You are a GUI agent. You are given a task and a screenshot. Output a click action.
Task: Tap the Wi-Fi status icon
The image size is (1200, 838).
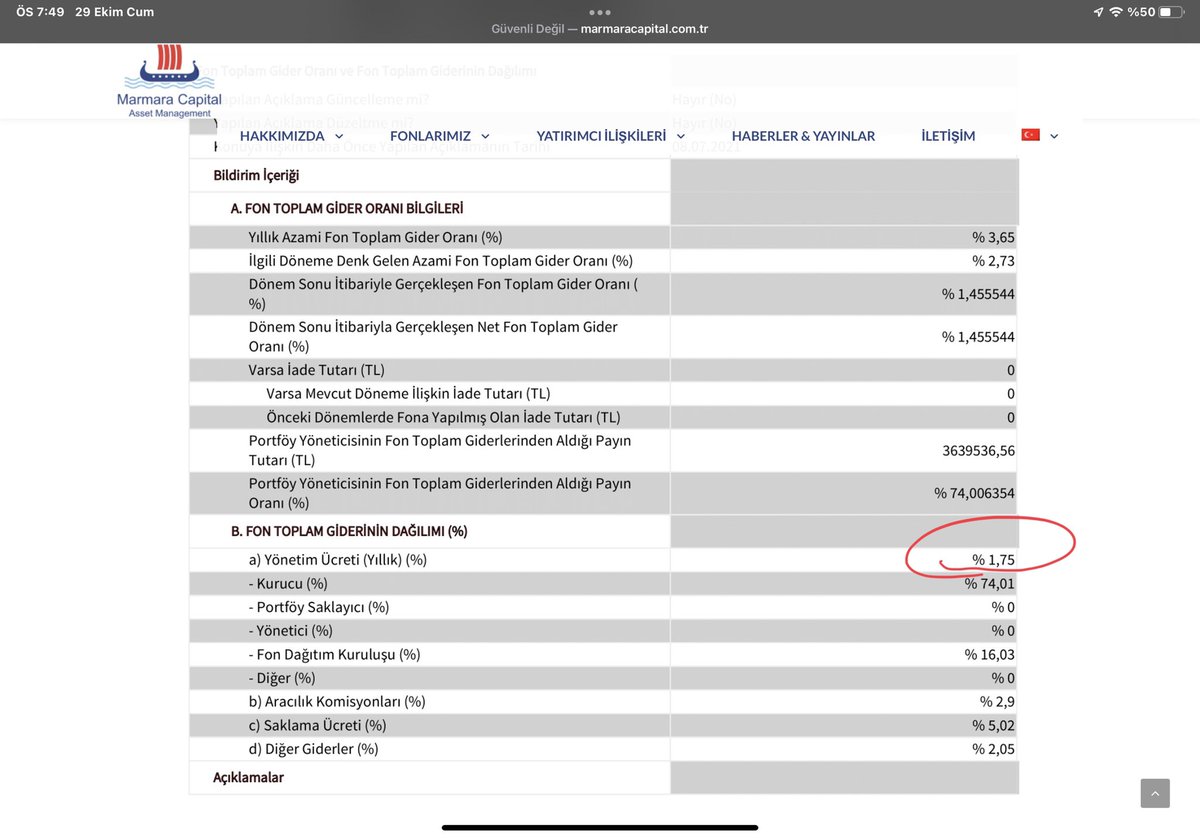1116,12
